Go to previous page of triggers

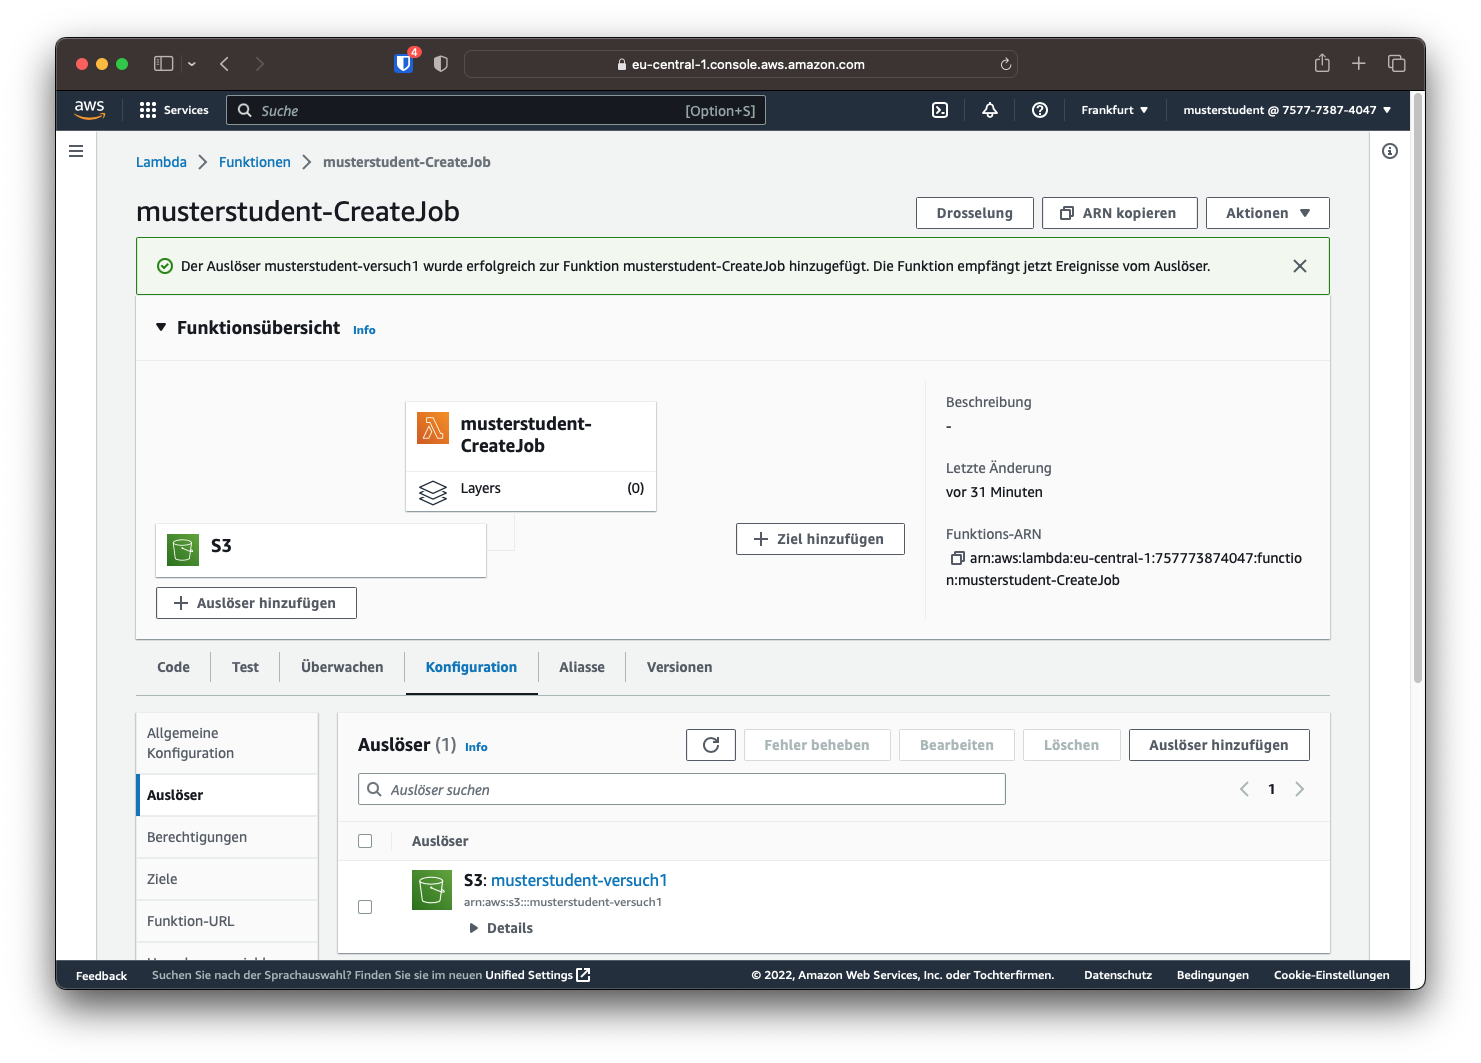[x=1244, y=789]
